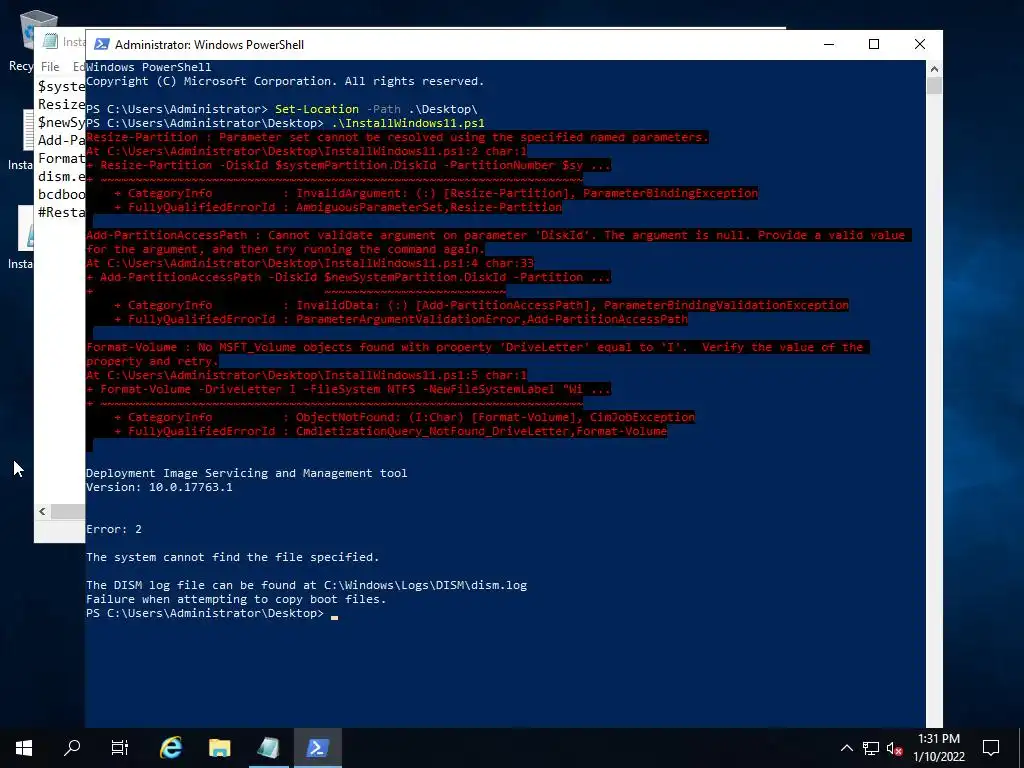Click 'Set-Location' command in PowerShell
Screen dimensions: 1024x768
pyautogui.click(x=317, y=109)
